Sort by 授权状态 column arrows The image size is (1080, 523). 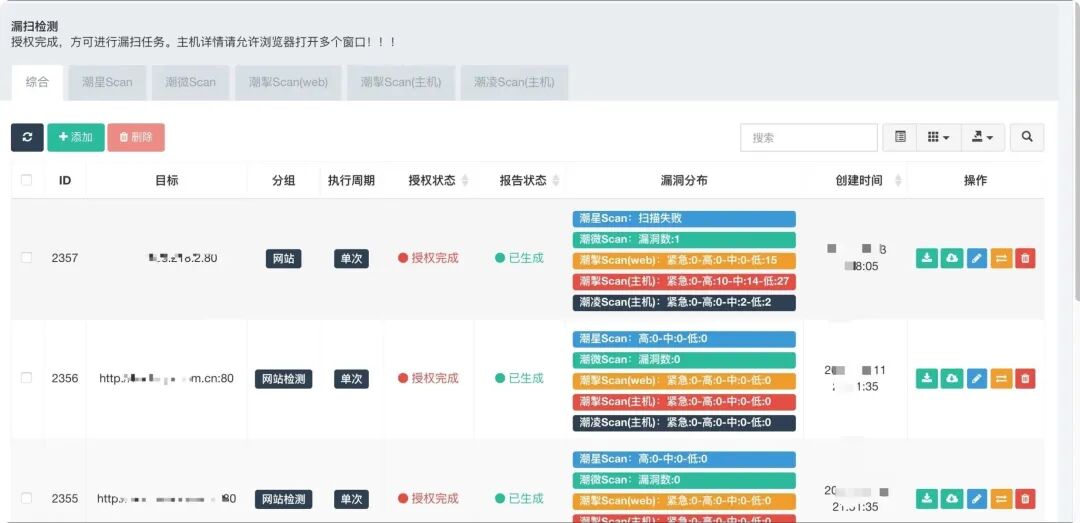coord(465,181)
